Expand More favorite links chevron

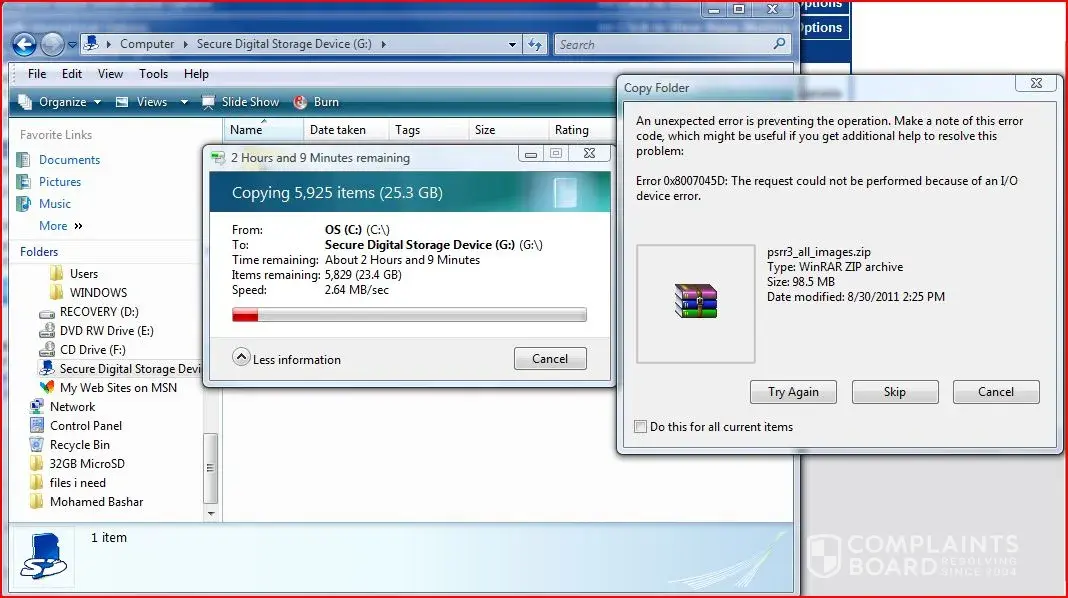coord(79,226)
